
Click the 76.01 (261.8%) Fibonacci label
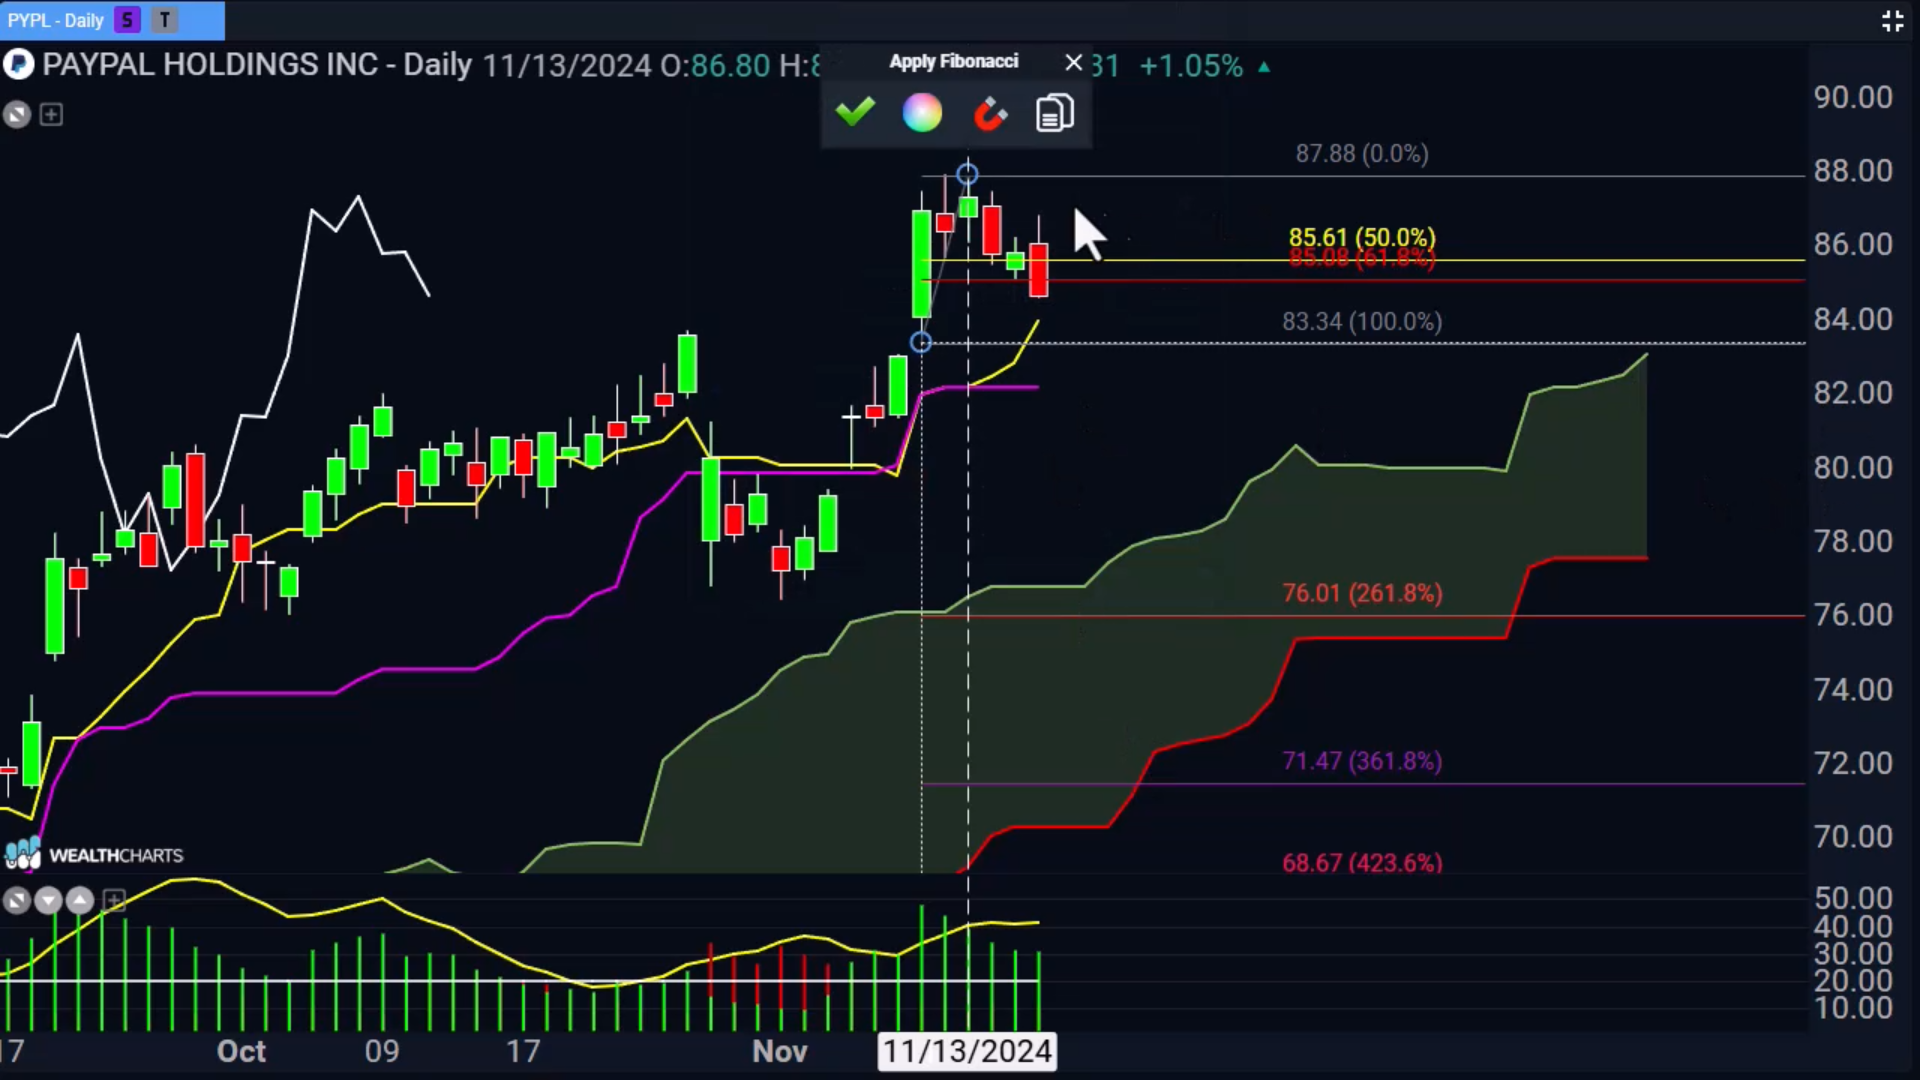(1362, 593)
